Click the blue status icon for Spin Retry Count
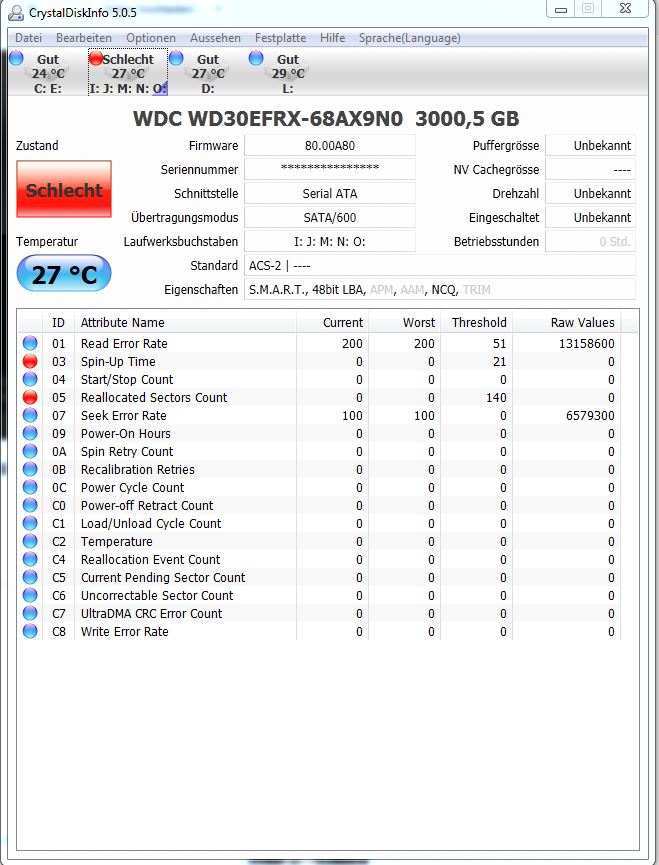This screenshot has width=659, height=865. coord(30,451)
